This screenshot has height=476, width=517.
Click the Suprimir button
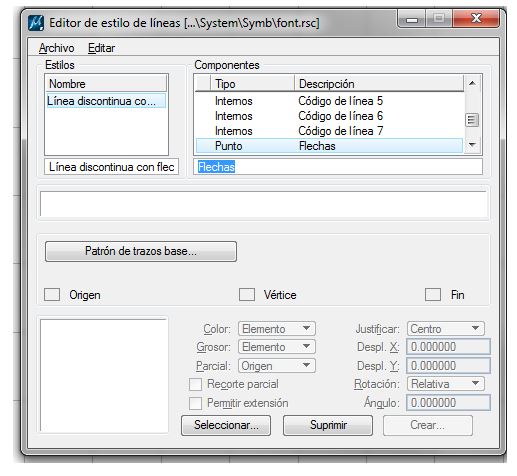point(328,425)
